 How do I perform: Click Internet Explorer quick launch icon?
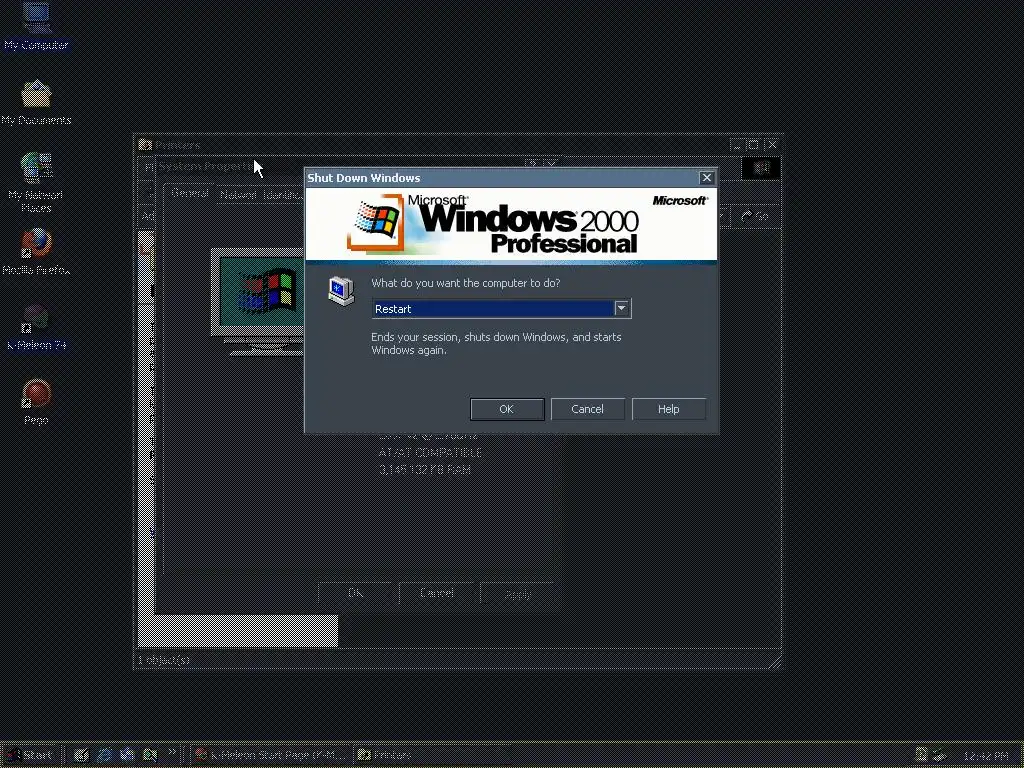tap(104, 755)
